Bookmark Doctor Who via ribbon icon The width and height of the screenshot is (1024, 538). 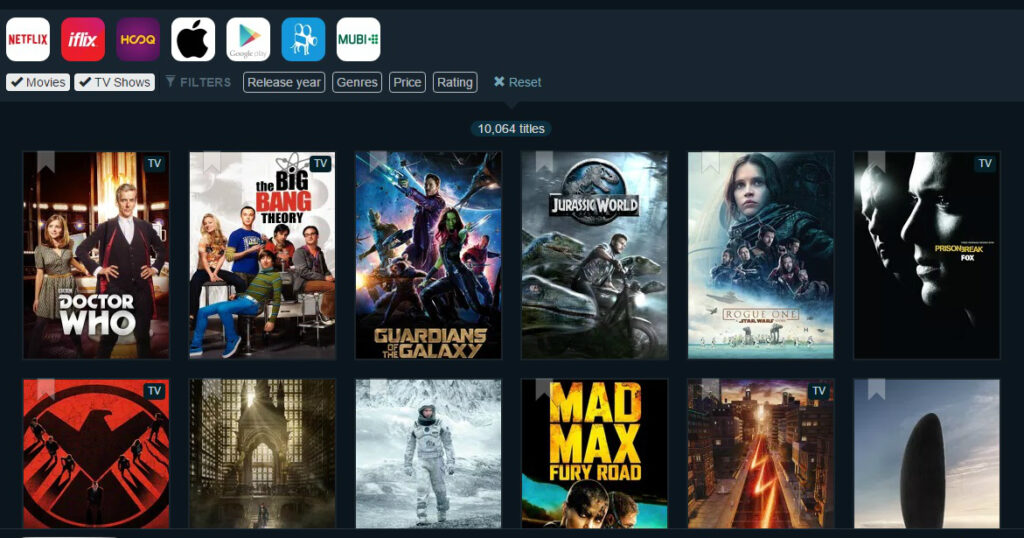46,162
